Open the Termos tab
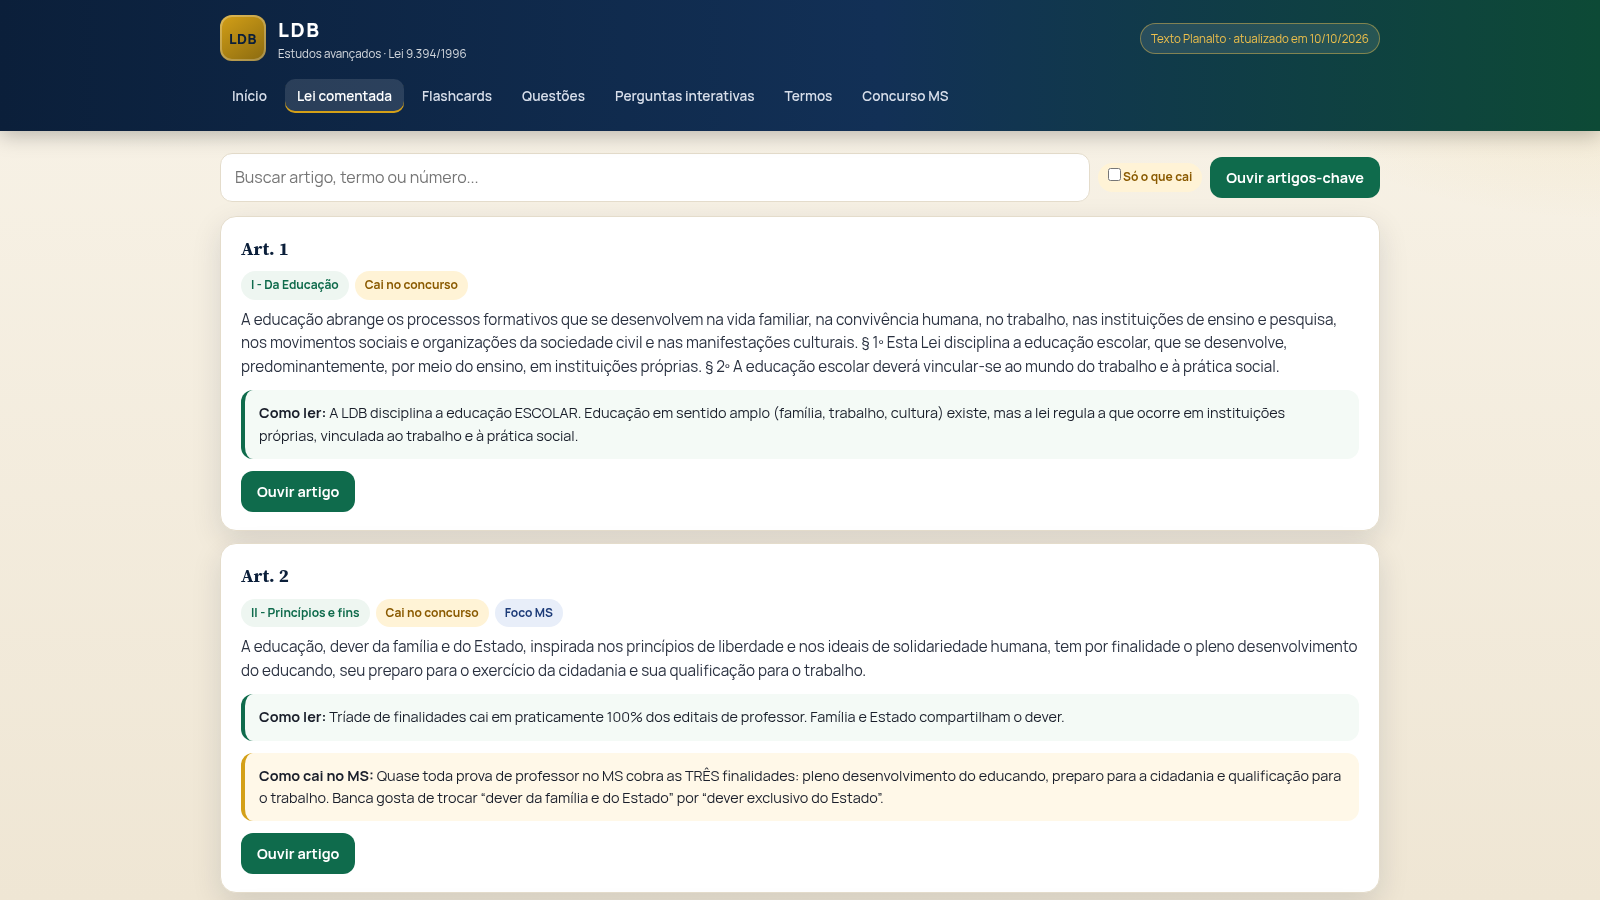This screenshot has width=1600, height=900. click(x=808, y=96)
